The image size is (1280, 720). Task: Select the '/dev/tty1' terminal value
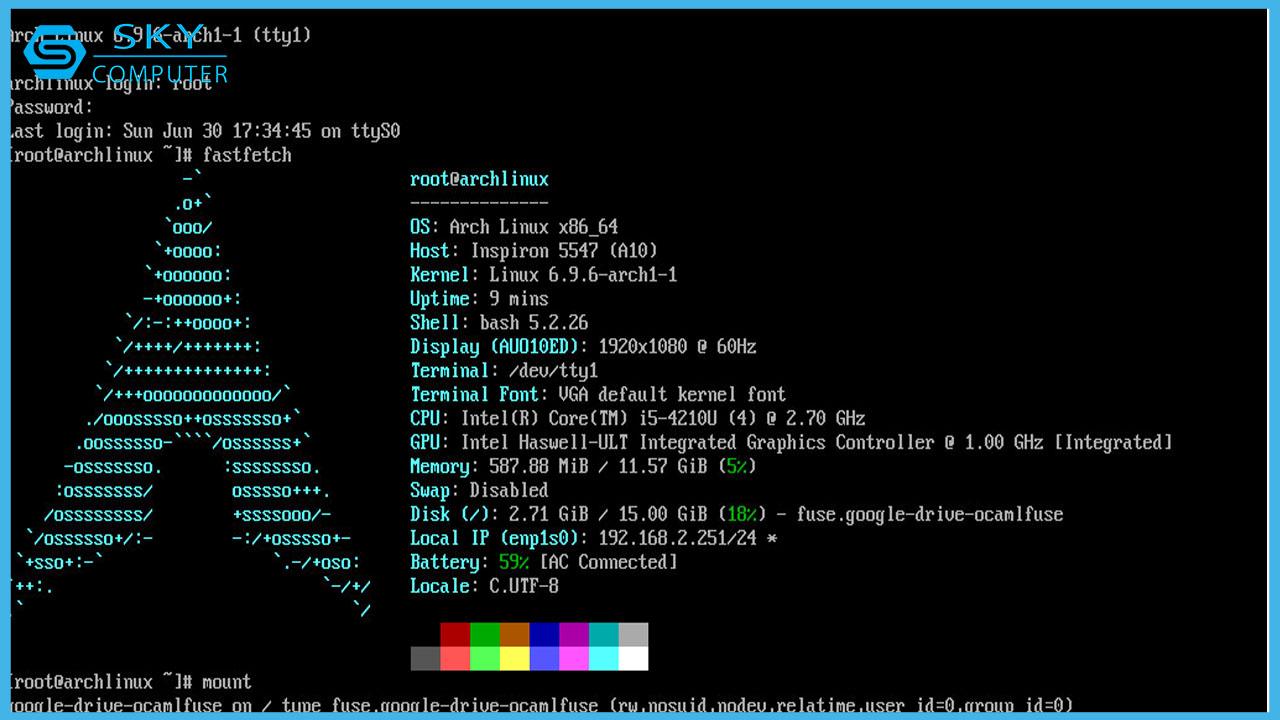[554, 371]
